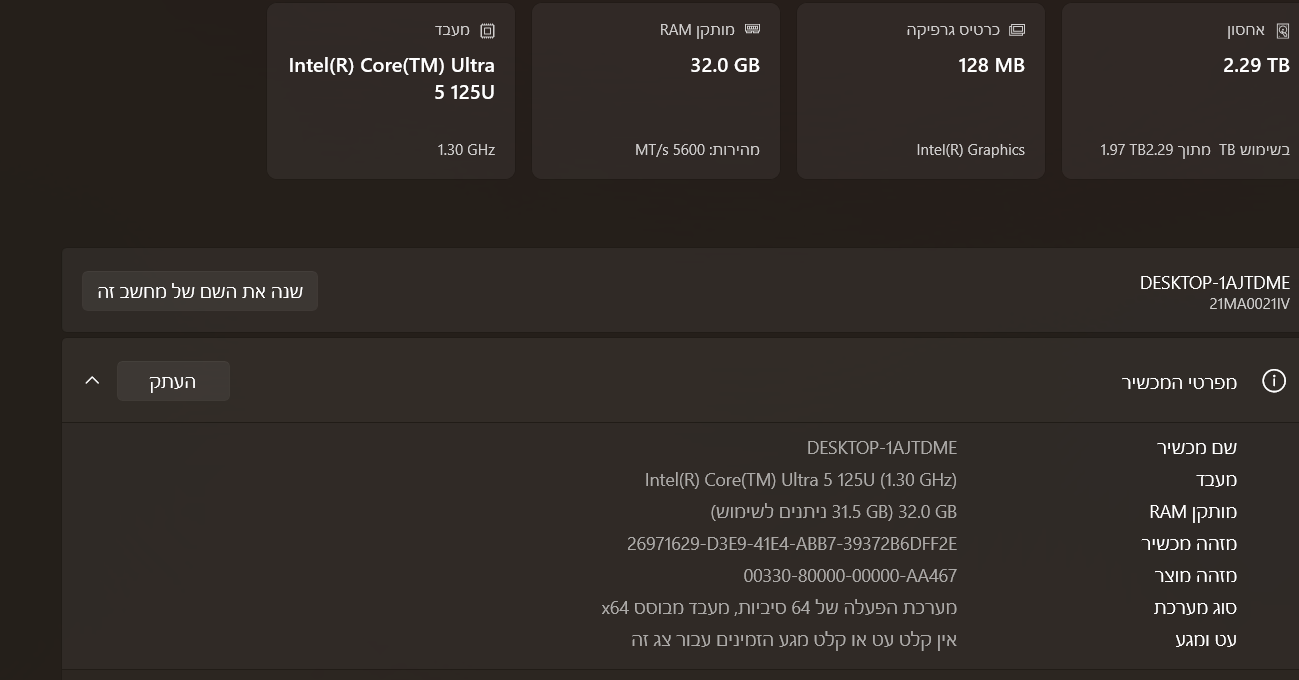Screen dimensions: 1299x680
Task: Open the 2.29 TB storage card
Action: point(1180,91)
